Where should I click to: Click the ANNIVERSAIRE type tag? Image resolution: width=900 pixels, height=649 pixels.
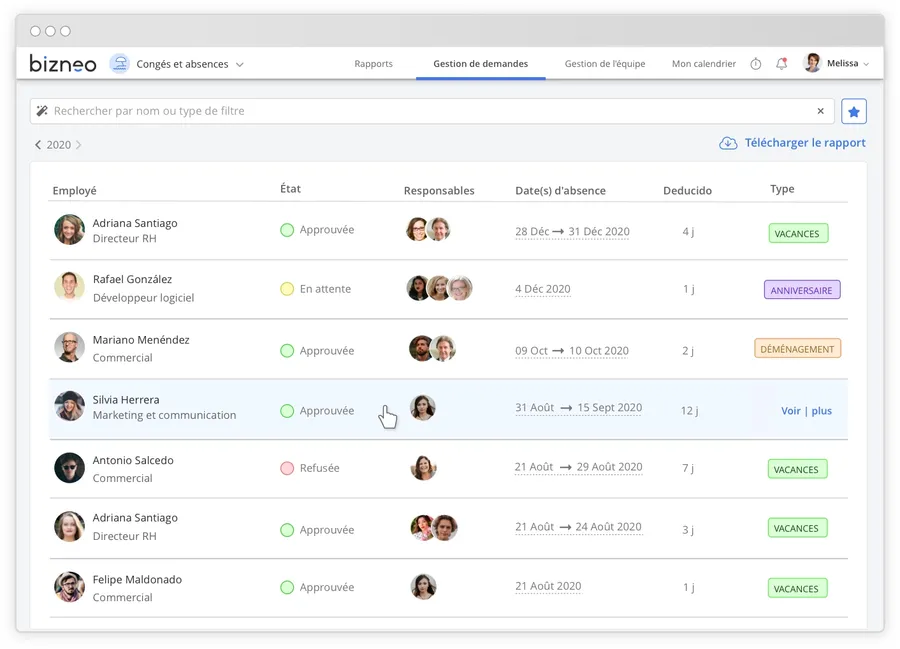point(801,290)
